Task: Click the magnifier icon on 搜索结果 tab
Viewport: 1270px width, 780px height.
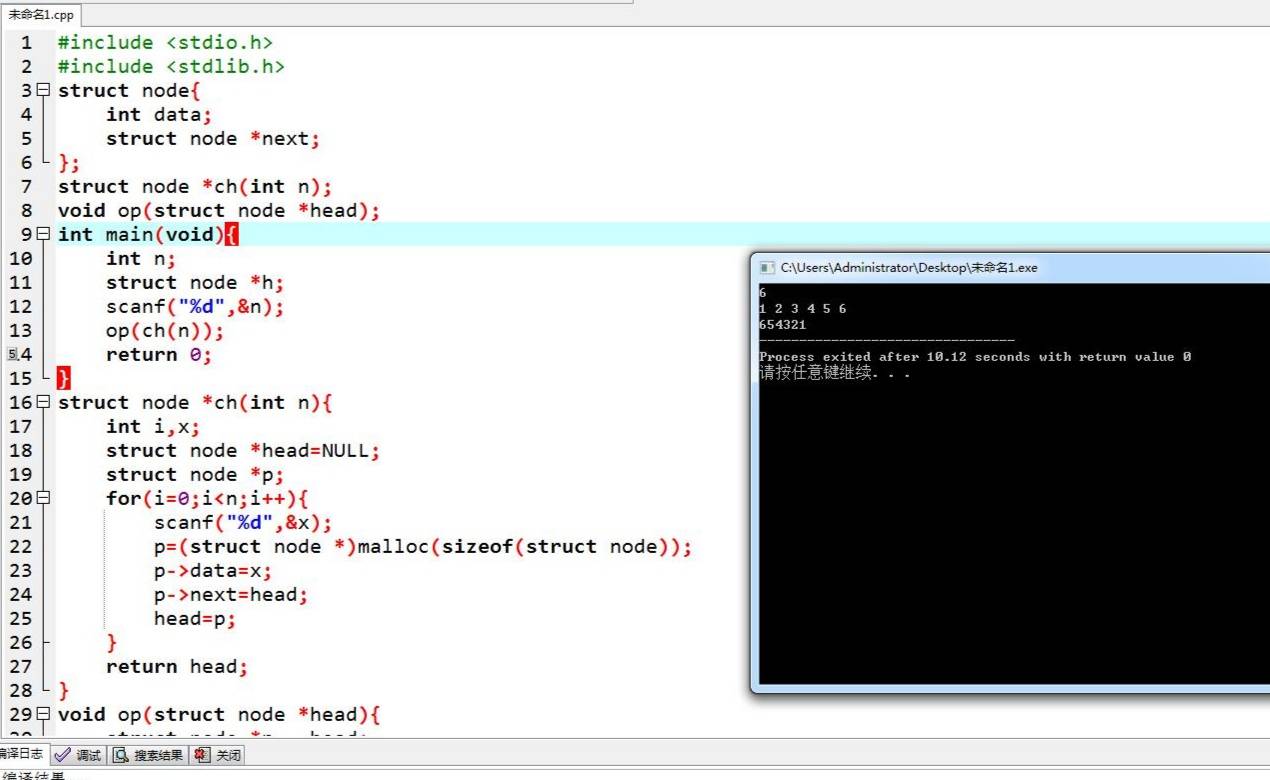Action: (121, 755)
